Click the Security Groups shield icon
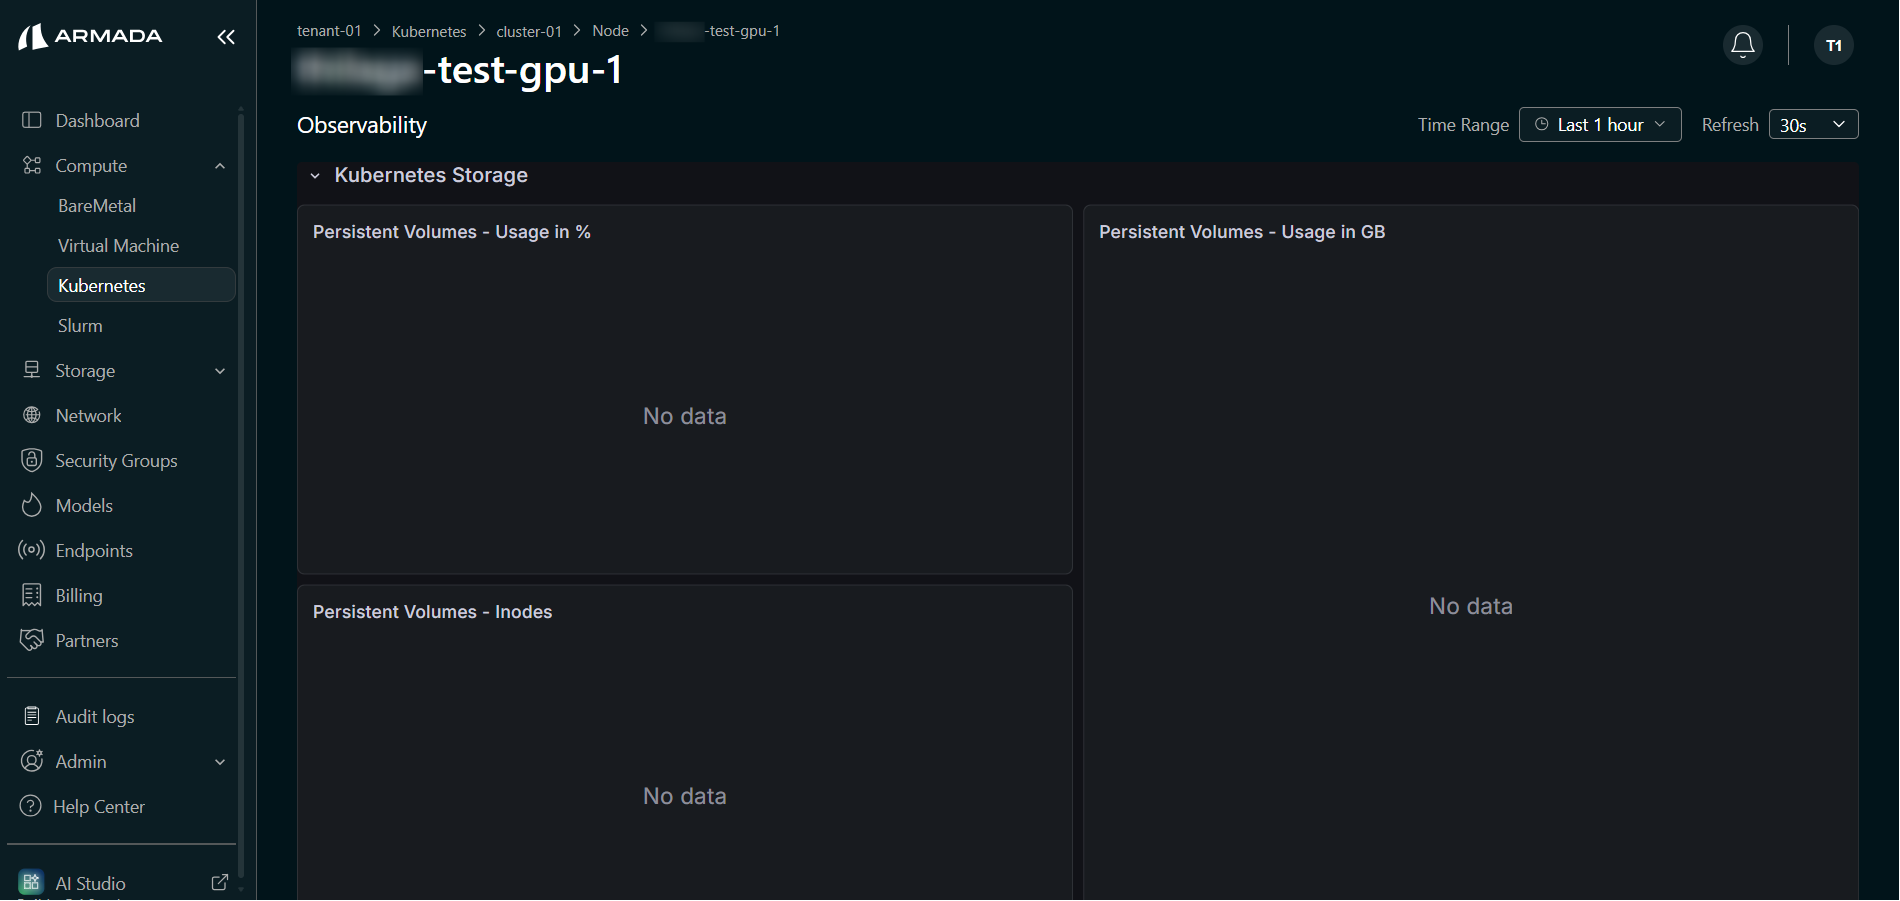 pos(32,460)
